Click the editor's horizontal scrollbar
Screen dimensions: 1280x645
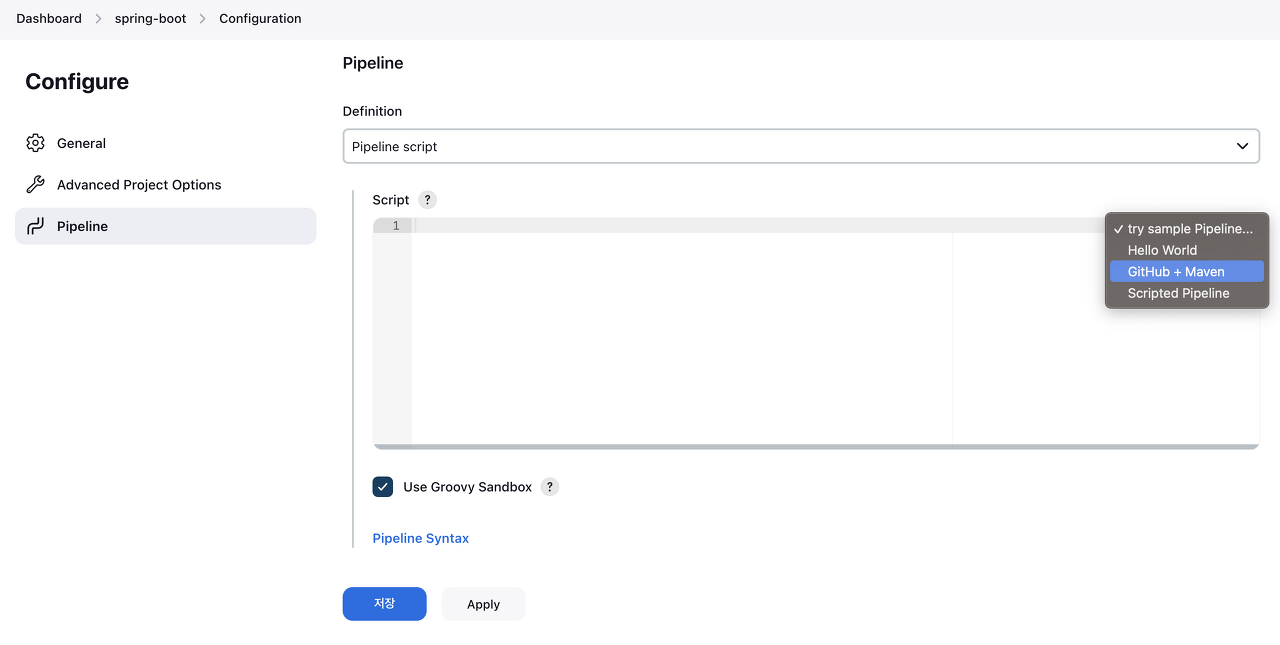[816, 447]
